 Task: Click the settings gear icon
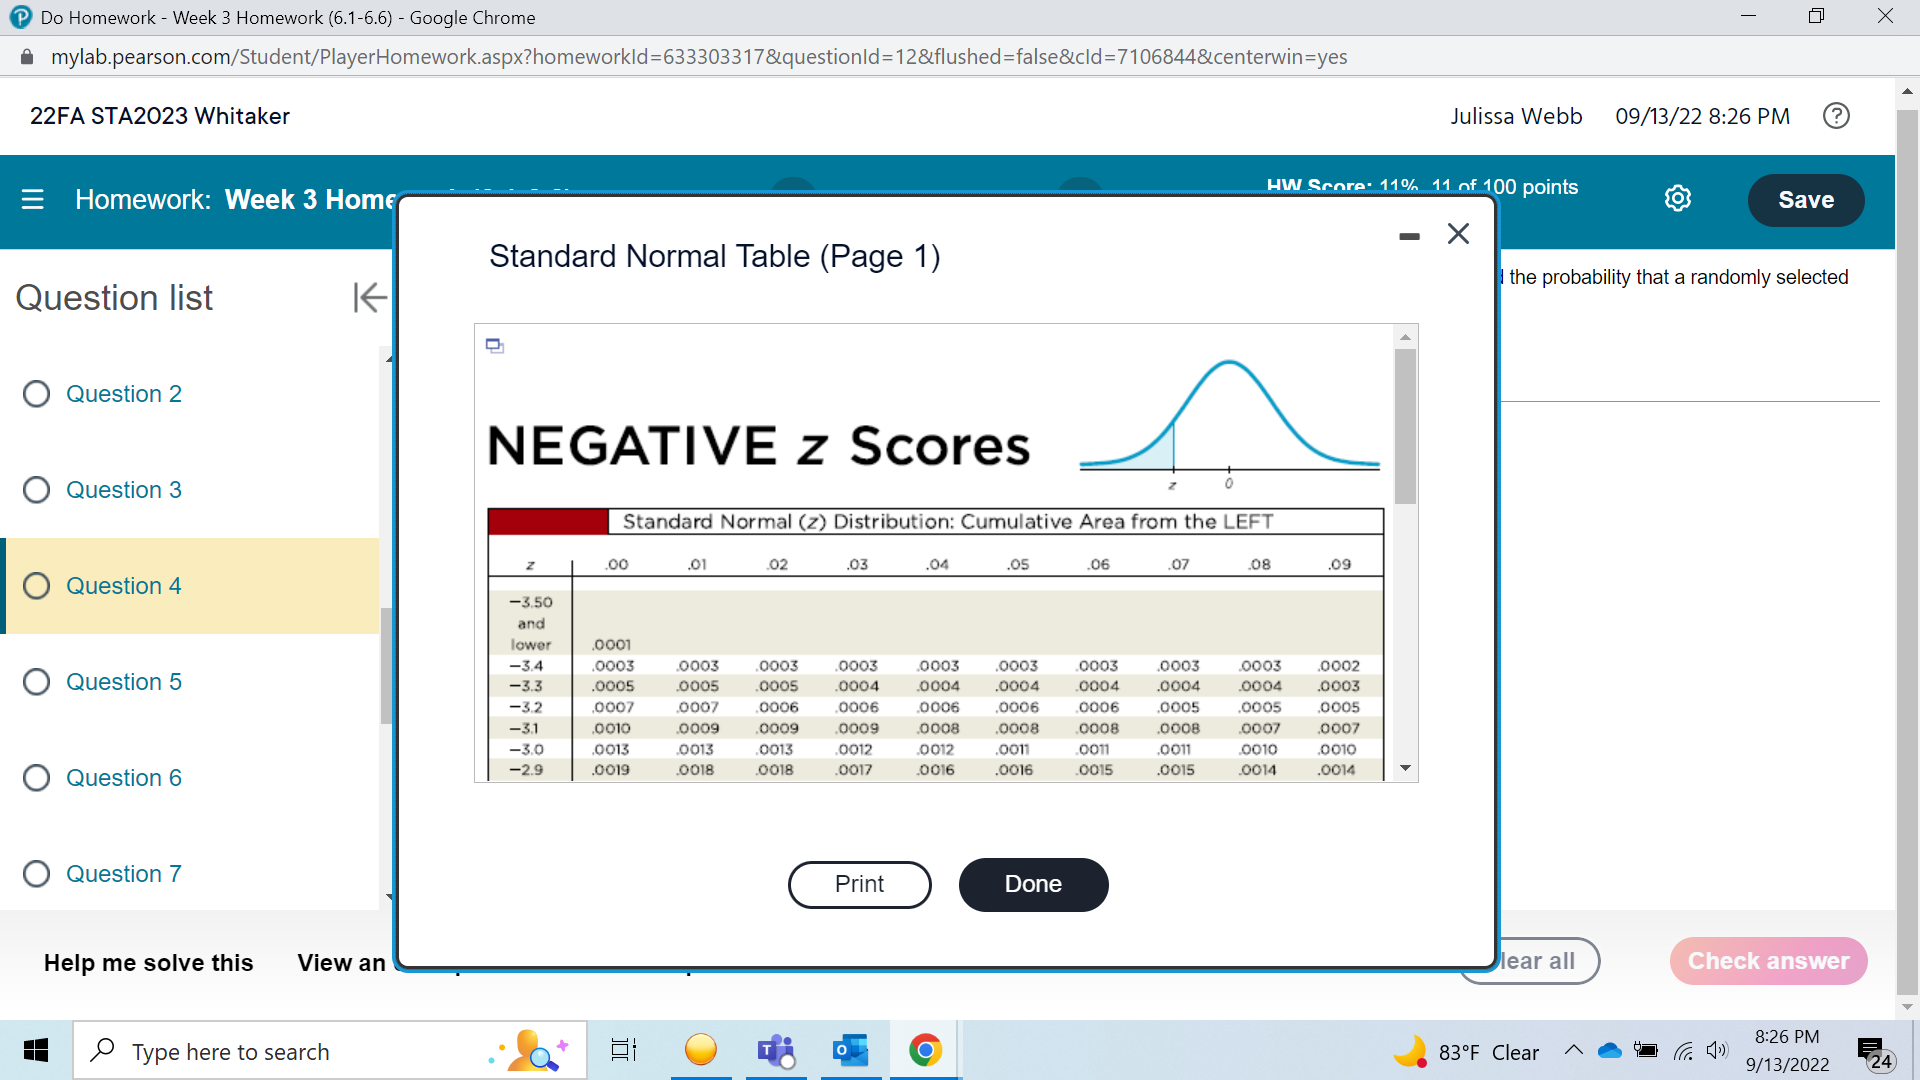click(x=1677, y=198)
